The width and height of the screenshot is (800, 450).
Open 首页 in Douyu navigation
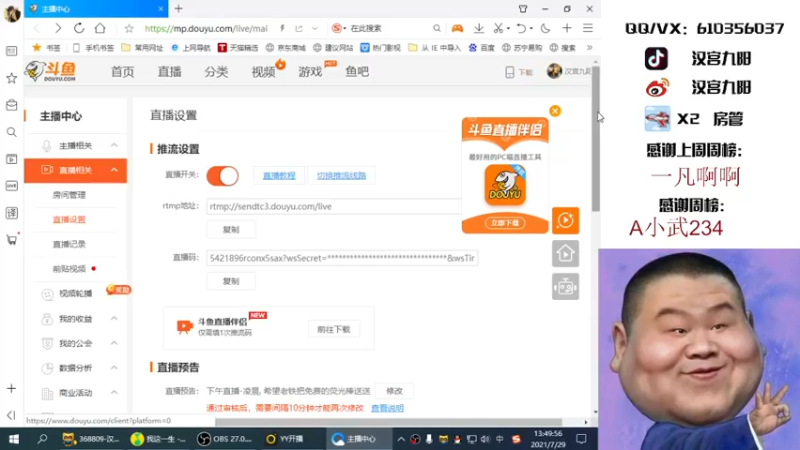(x=122, y=71)
